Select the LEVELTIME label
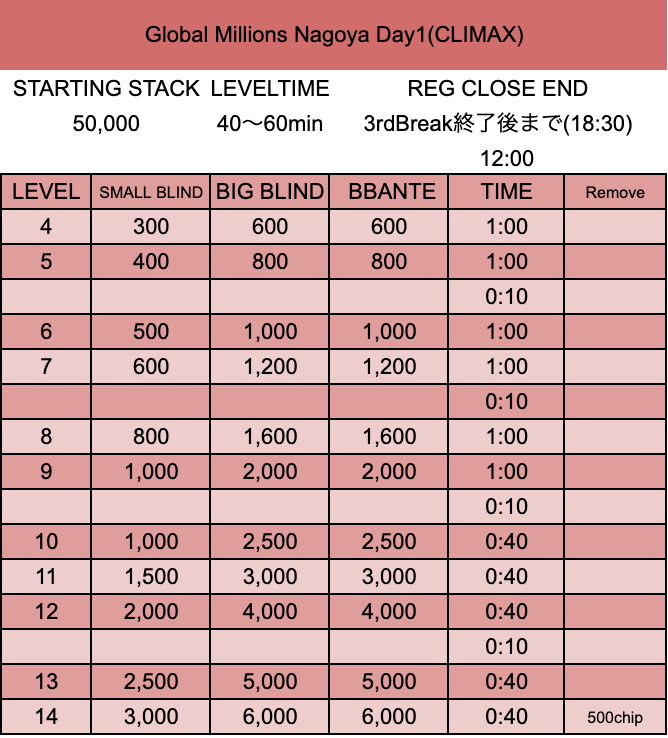Image resolution: width=668 pixels, height=738 pixels. tap(270, 89)
